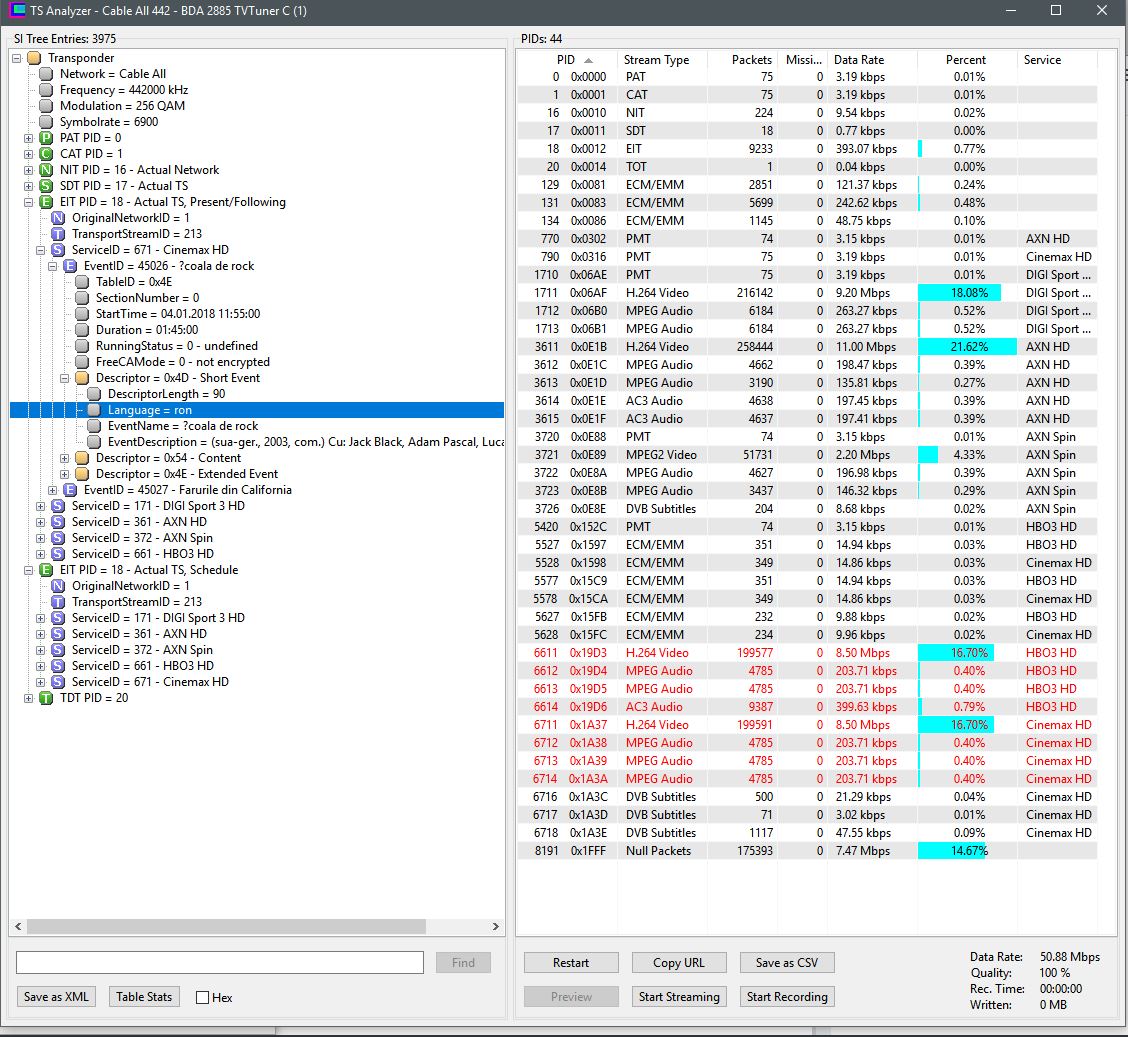Image resolution: width=1128 pixels, height=1037 pixels.
Task: Enable the Hex checkbox
Action: click(203, 997)
